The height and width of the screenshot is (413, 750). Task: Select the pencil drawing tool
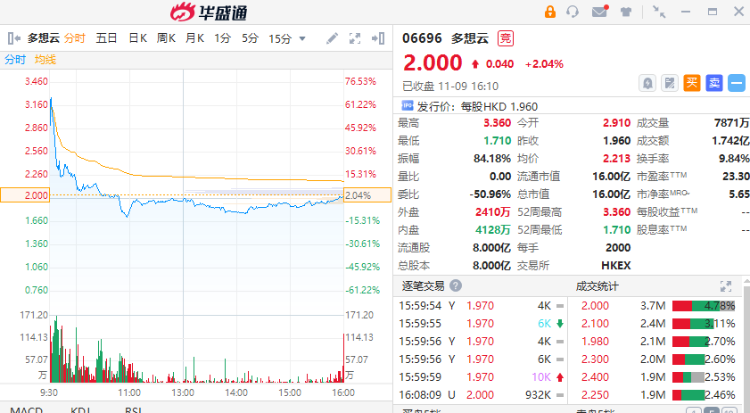click(332, 38)
